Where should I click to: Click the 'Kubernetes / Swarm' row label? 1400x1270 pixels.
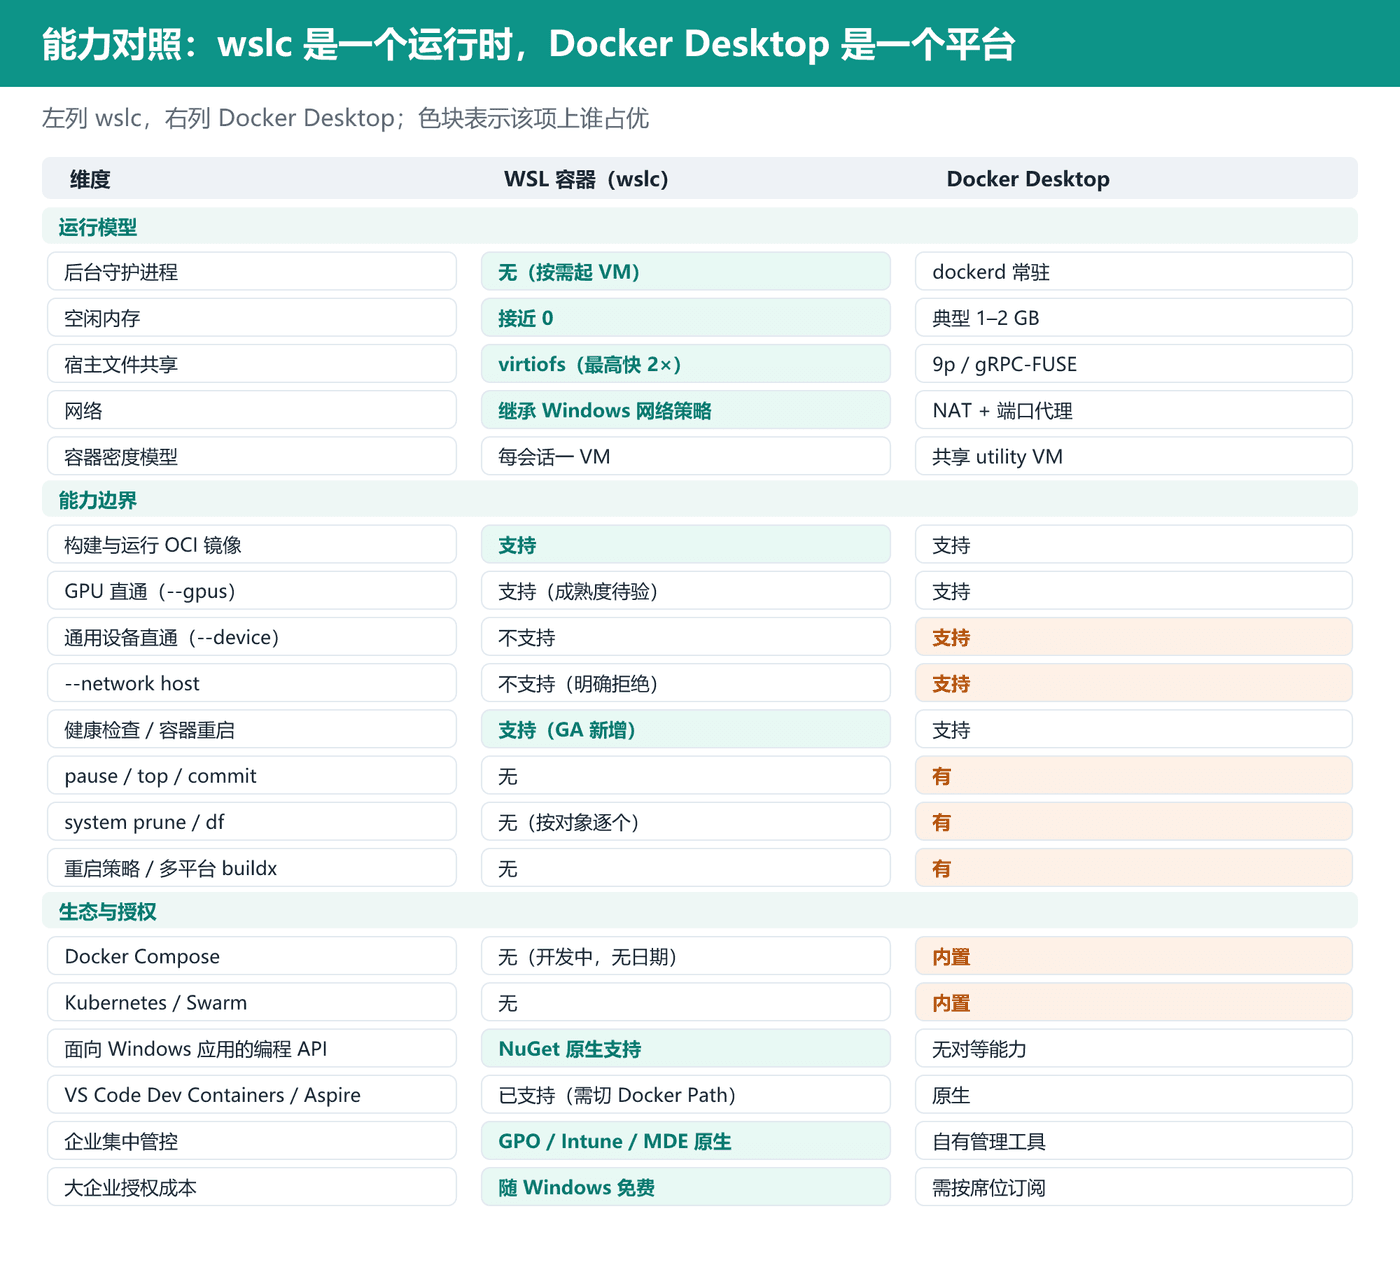(252, 1002)
